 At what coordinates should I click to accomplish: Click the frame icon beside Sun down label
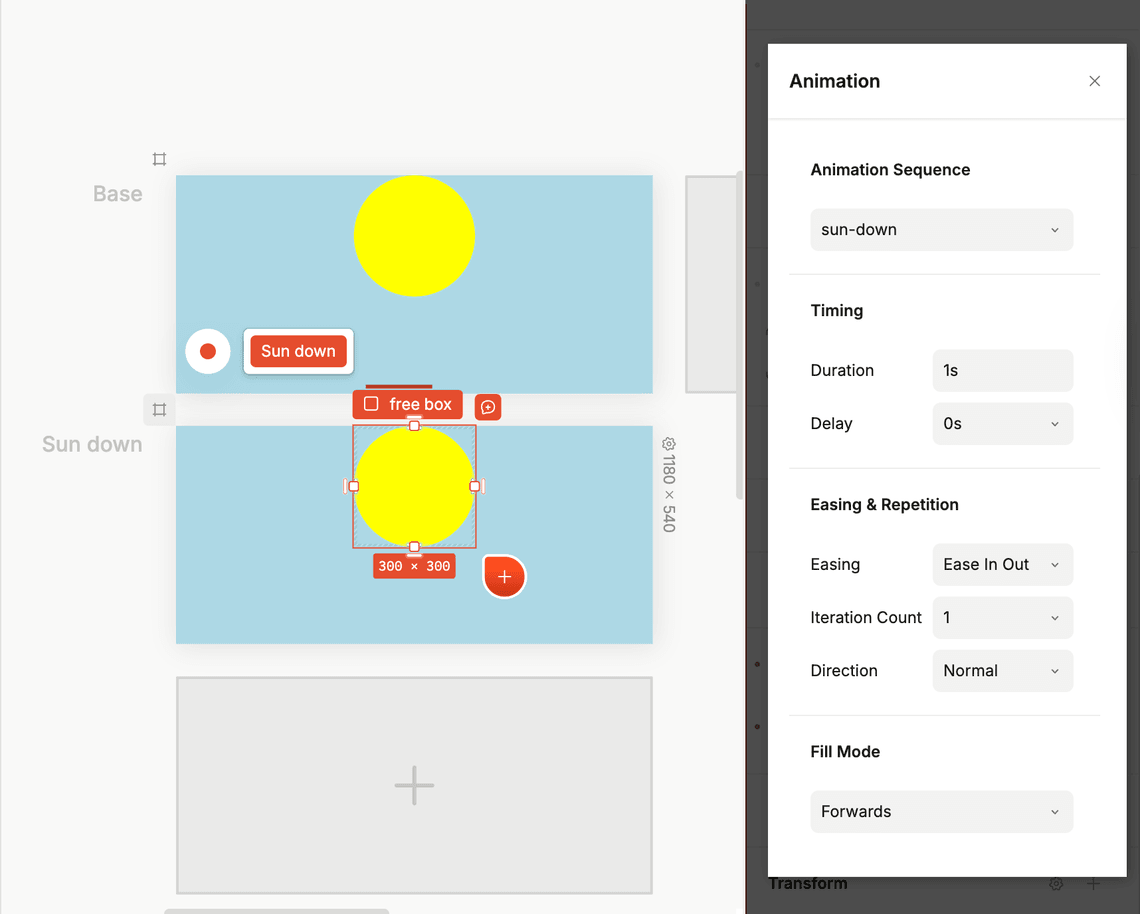tap(159, 409)
